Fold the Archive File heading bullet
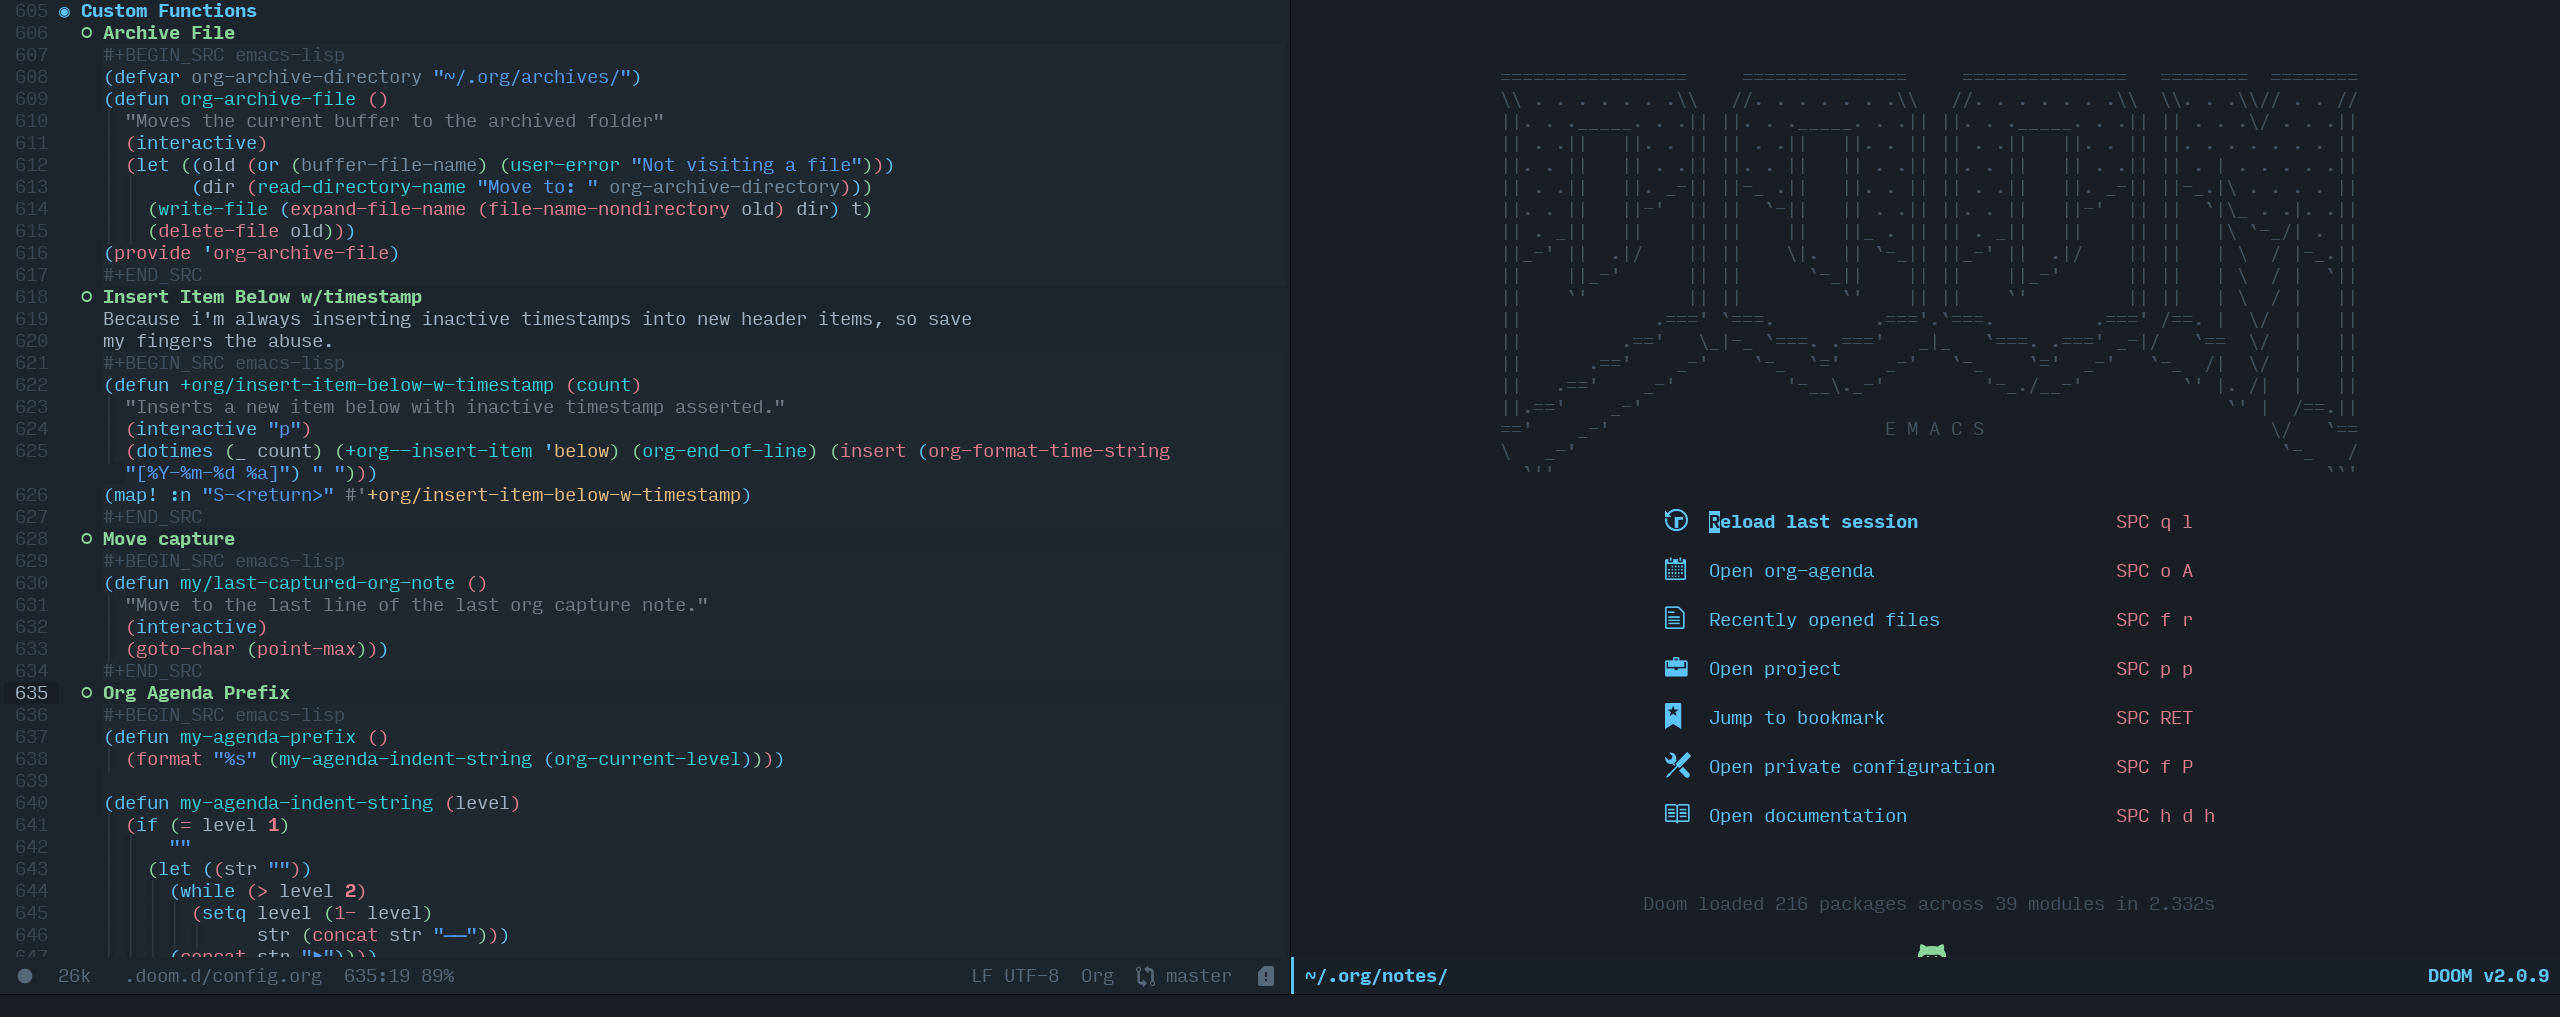The image size is (2560, 1017). click(x=87, y=33)
